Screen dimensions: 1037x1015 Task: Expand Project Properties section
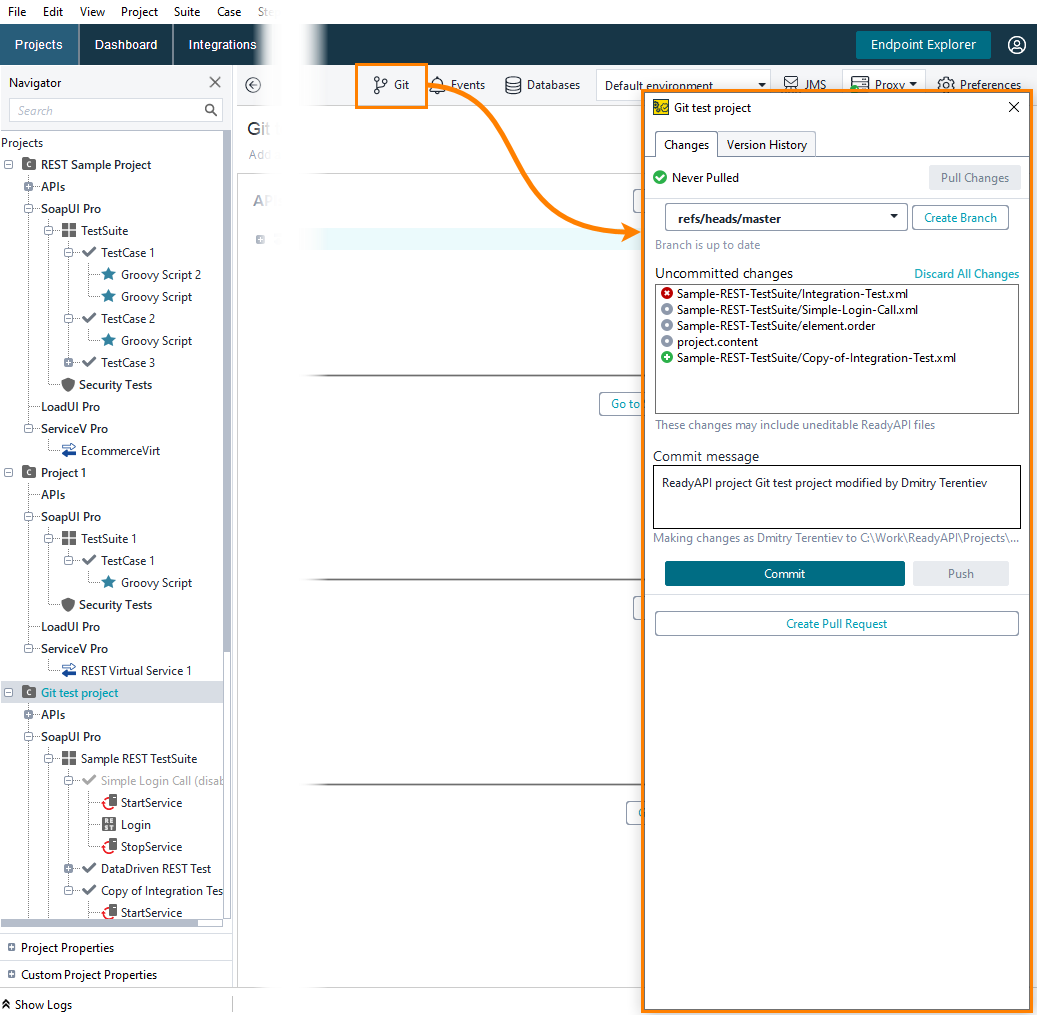tap(11, 948)
